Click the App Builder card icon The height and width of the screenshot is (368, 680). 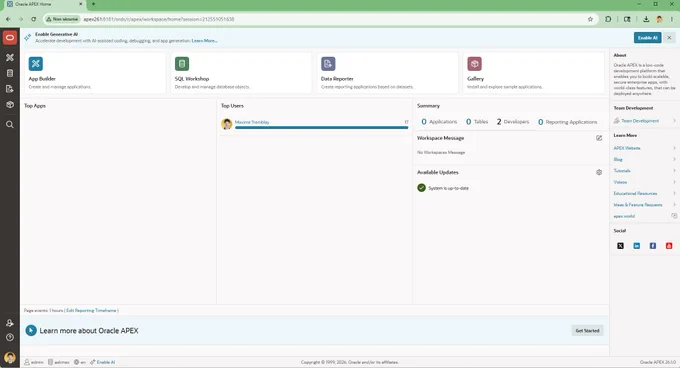point(36,64)
